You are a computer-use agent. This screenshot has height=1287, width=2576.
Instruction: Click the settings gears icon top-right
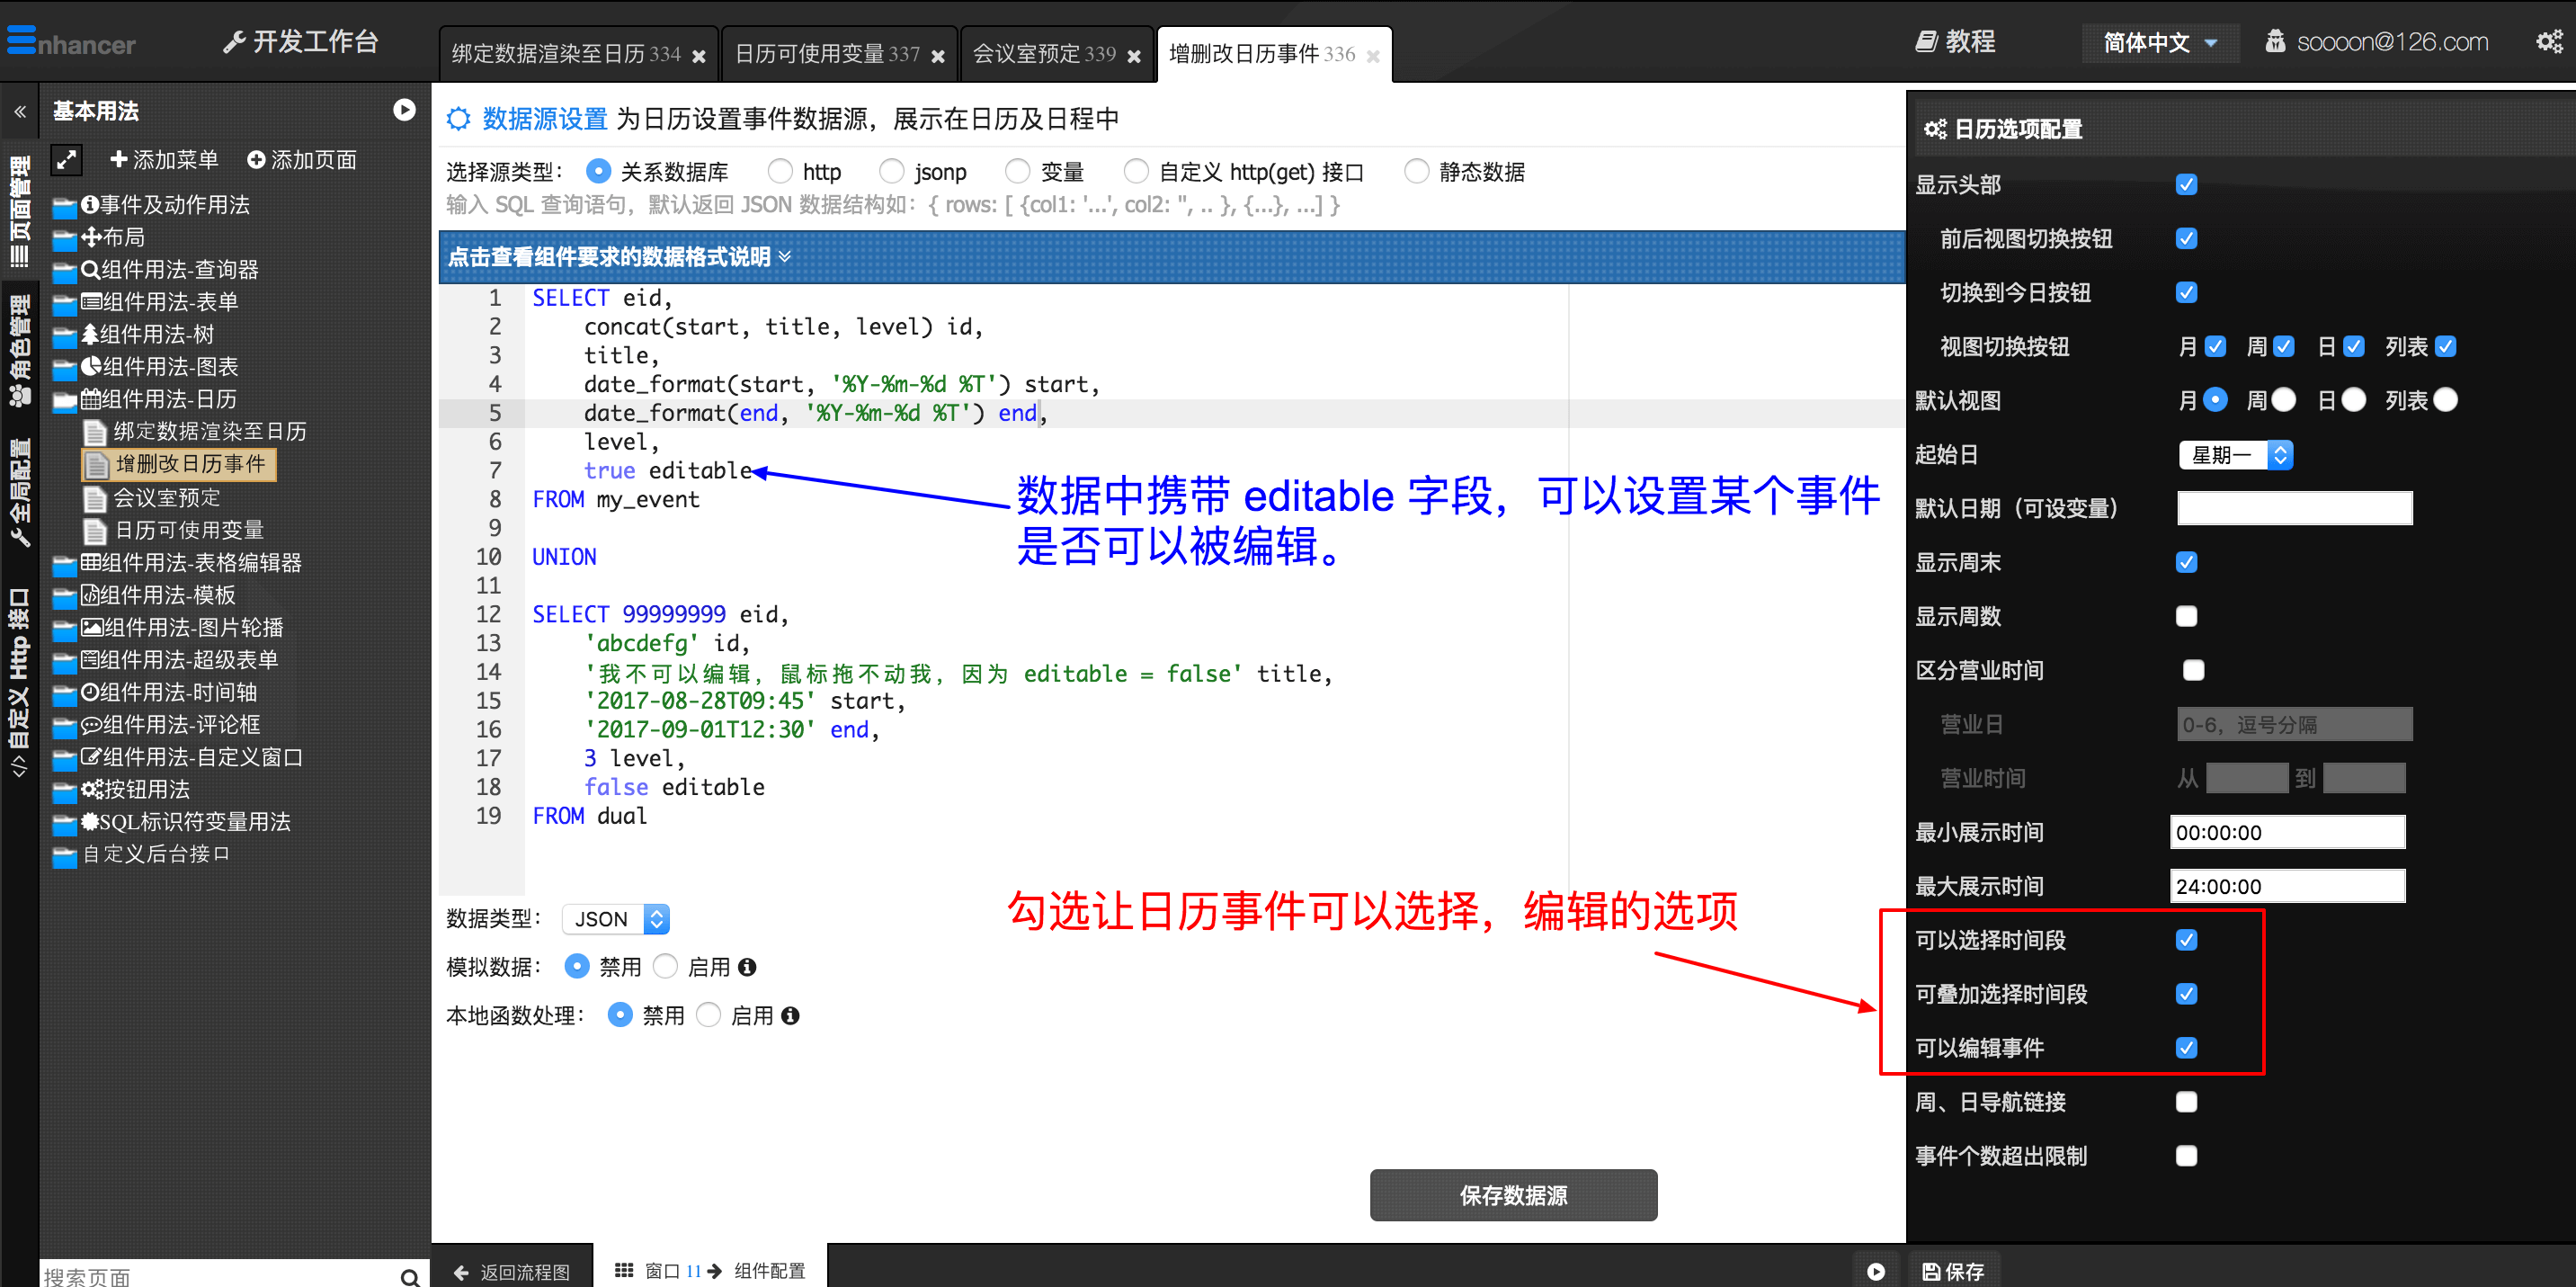tap(2547, 42)
